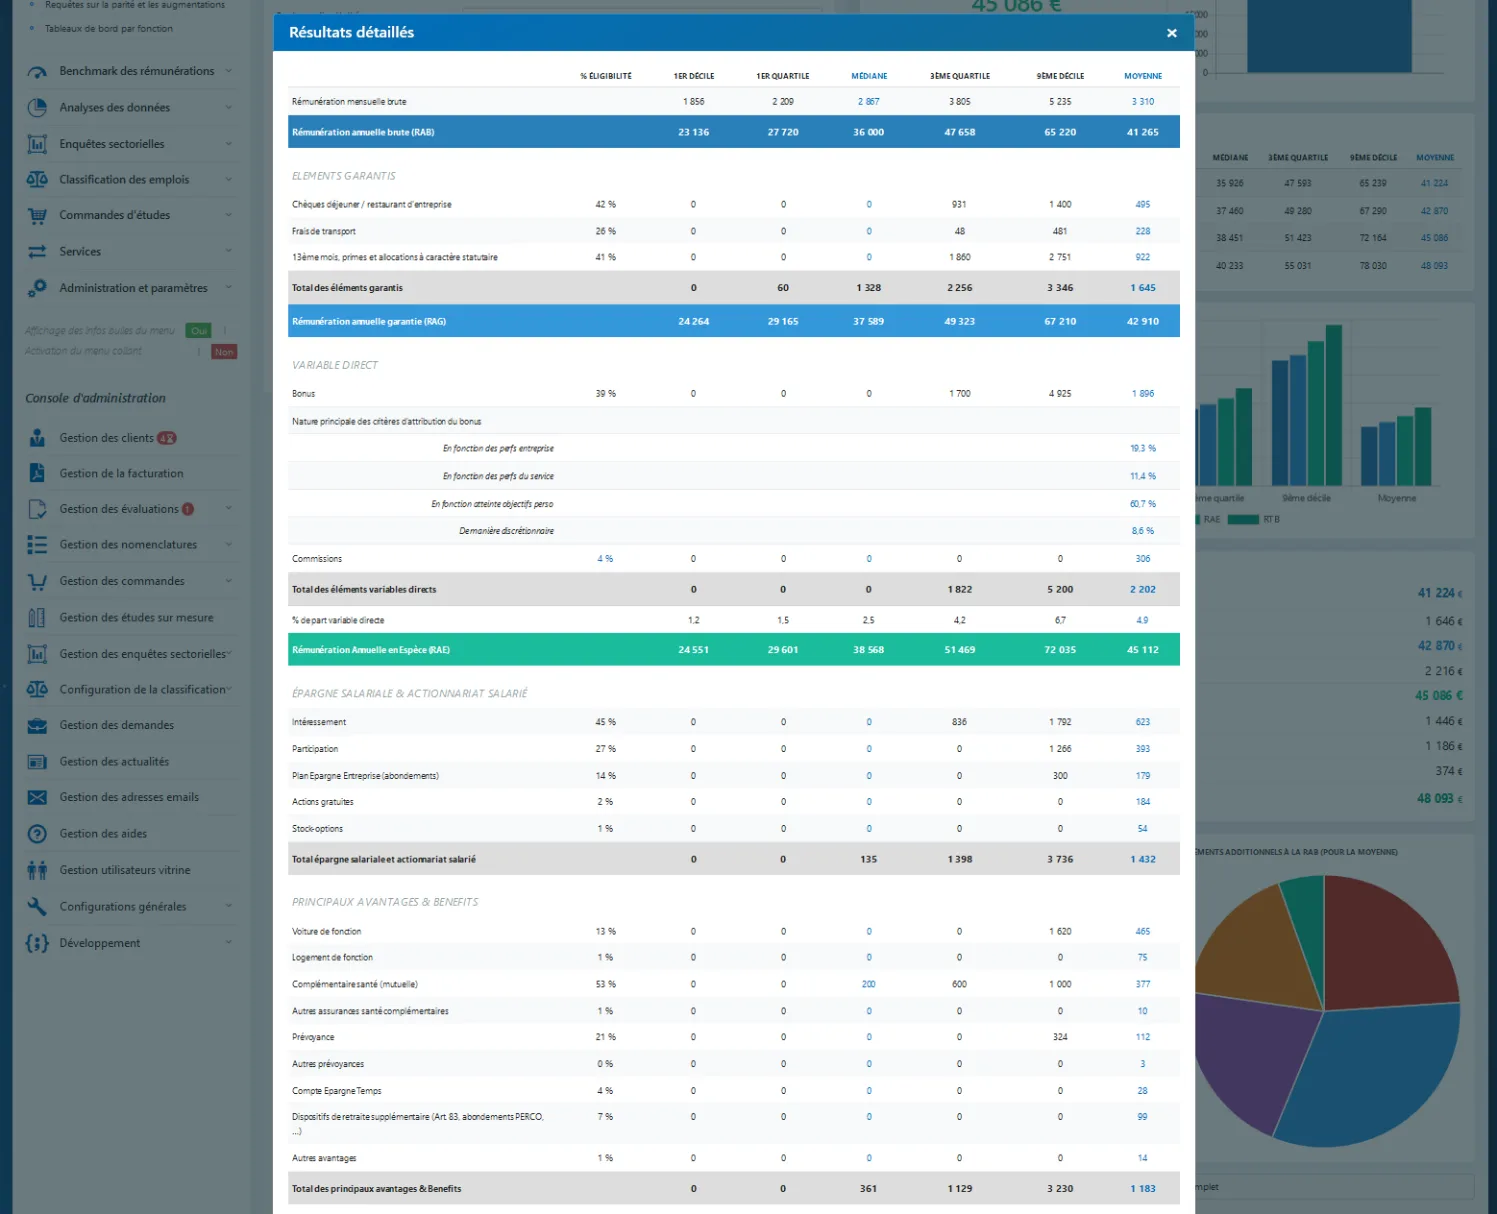
Task: Click the Commandes d'études cart icon
Action: point(37,216)
